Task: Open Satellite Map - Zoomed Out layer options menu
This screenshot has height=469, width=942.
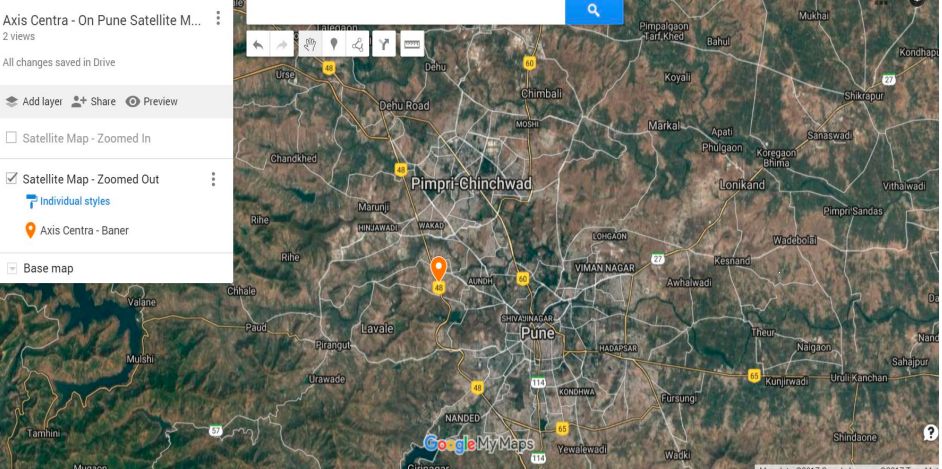Action: point(212,179)
